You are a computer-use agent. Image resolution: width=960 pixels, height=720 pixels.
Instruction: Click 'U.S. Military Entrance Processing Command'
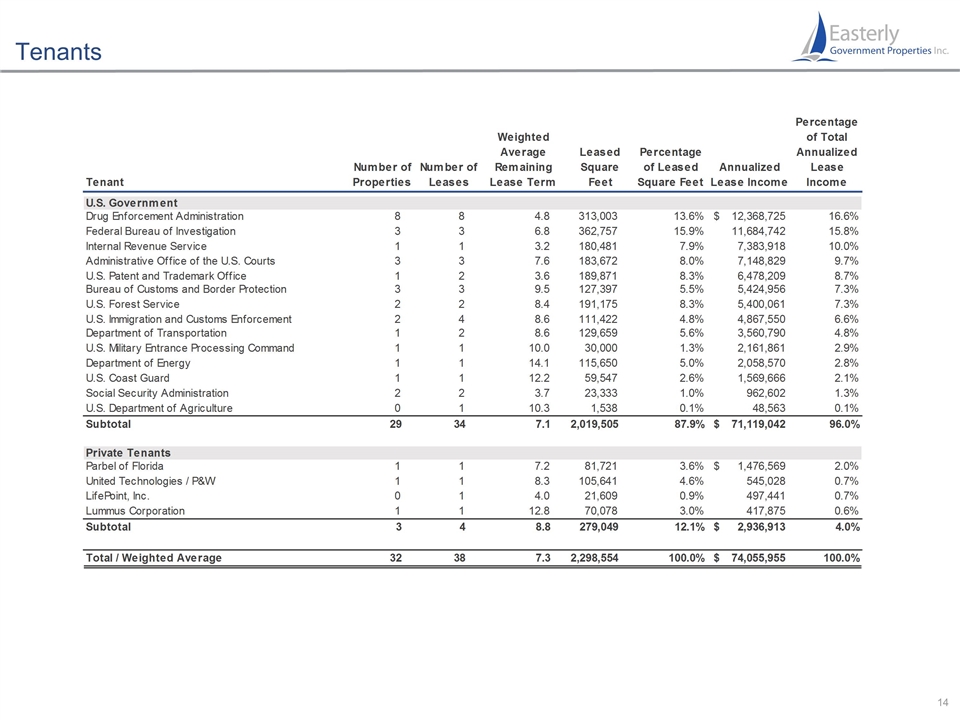pos(190,348)
